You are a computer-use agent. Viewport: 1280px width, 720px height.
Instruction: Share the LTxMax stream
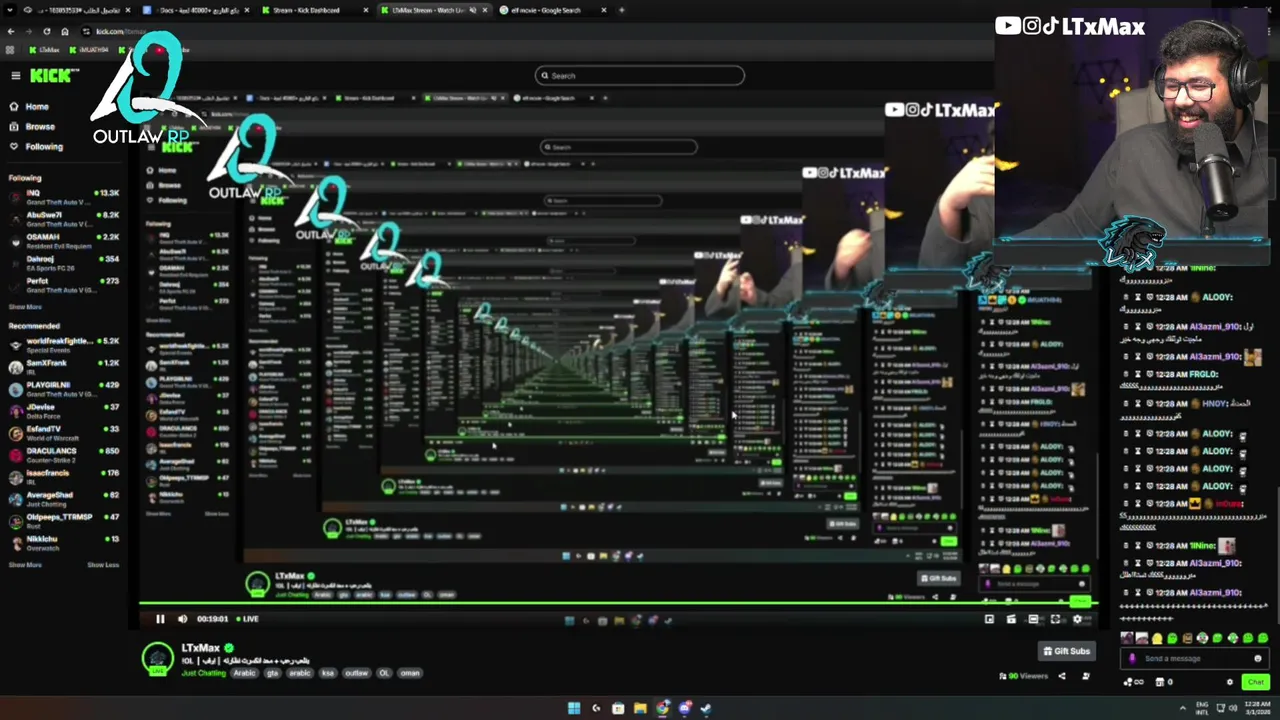[1062, 676]
